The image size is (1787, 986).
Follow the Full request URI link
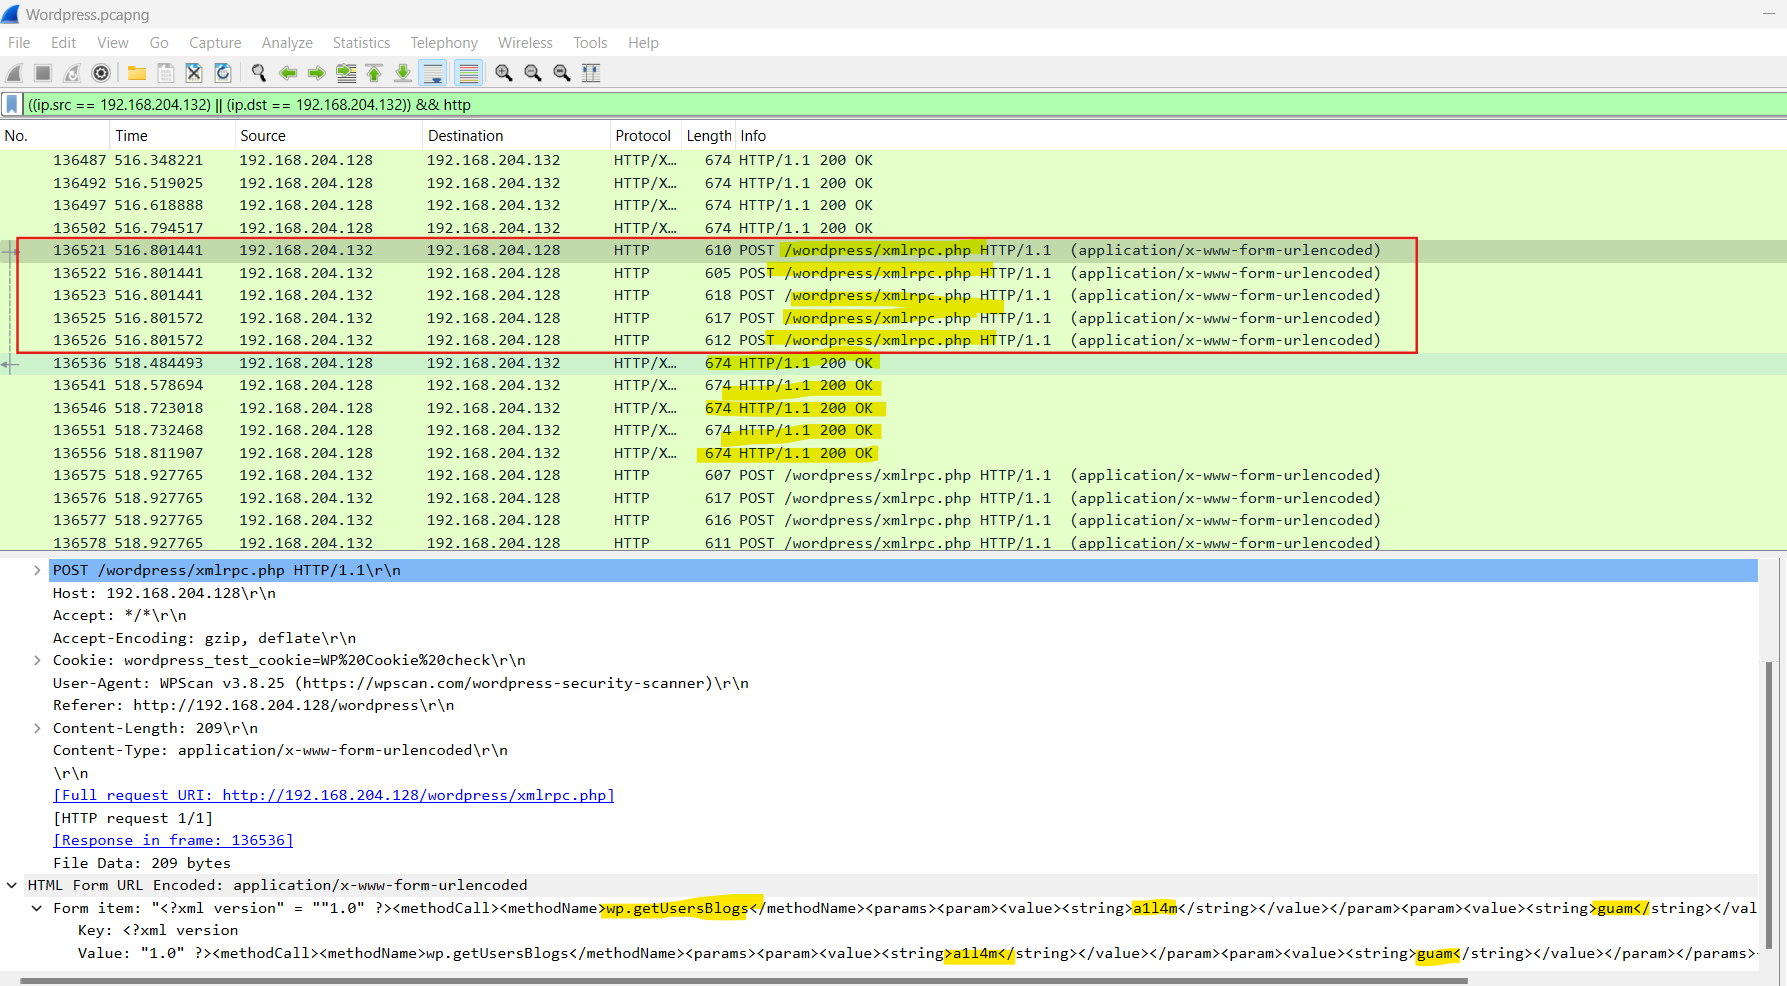pos(334,795)
